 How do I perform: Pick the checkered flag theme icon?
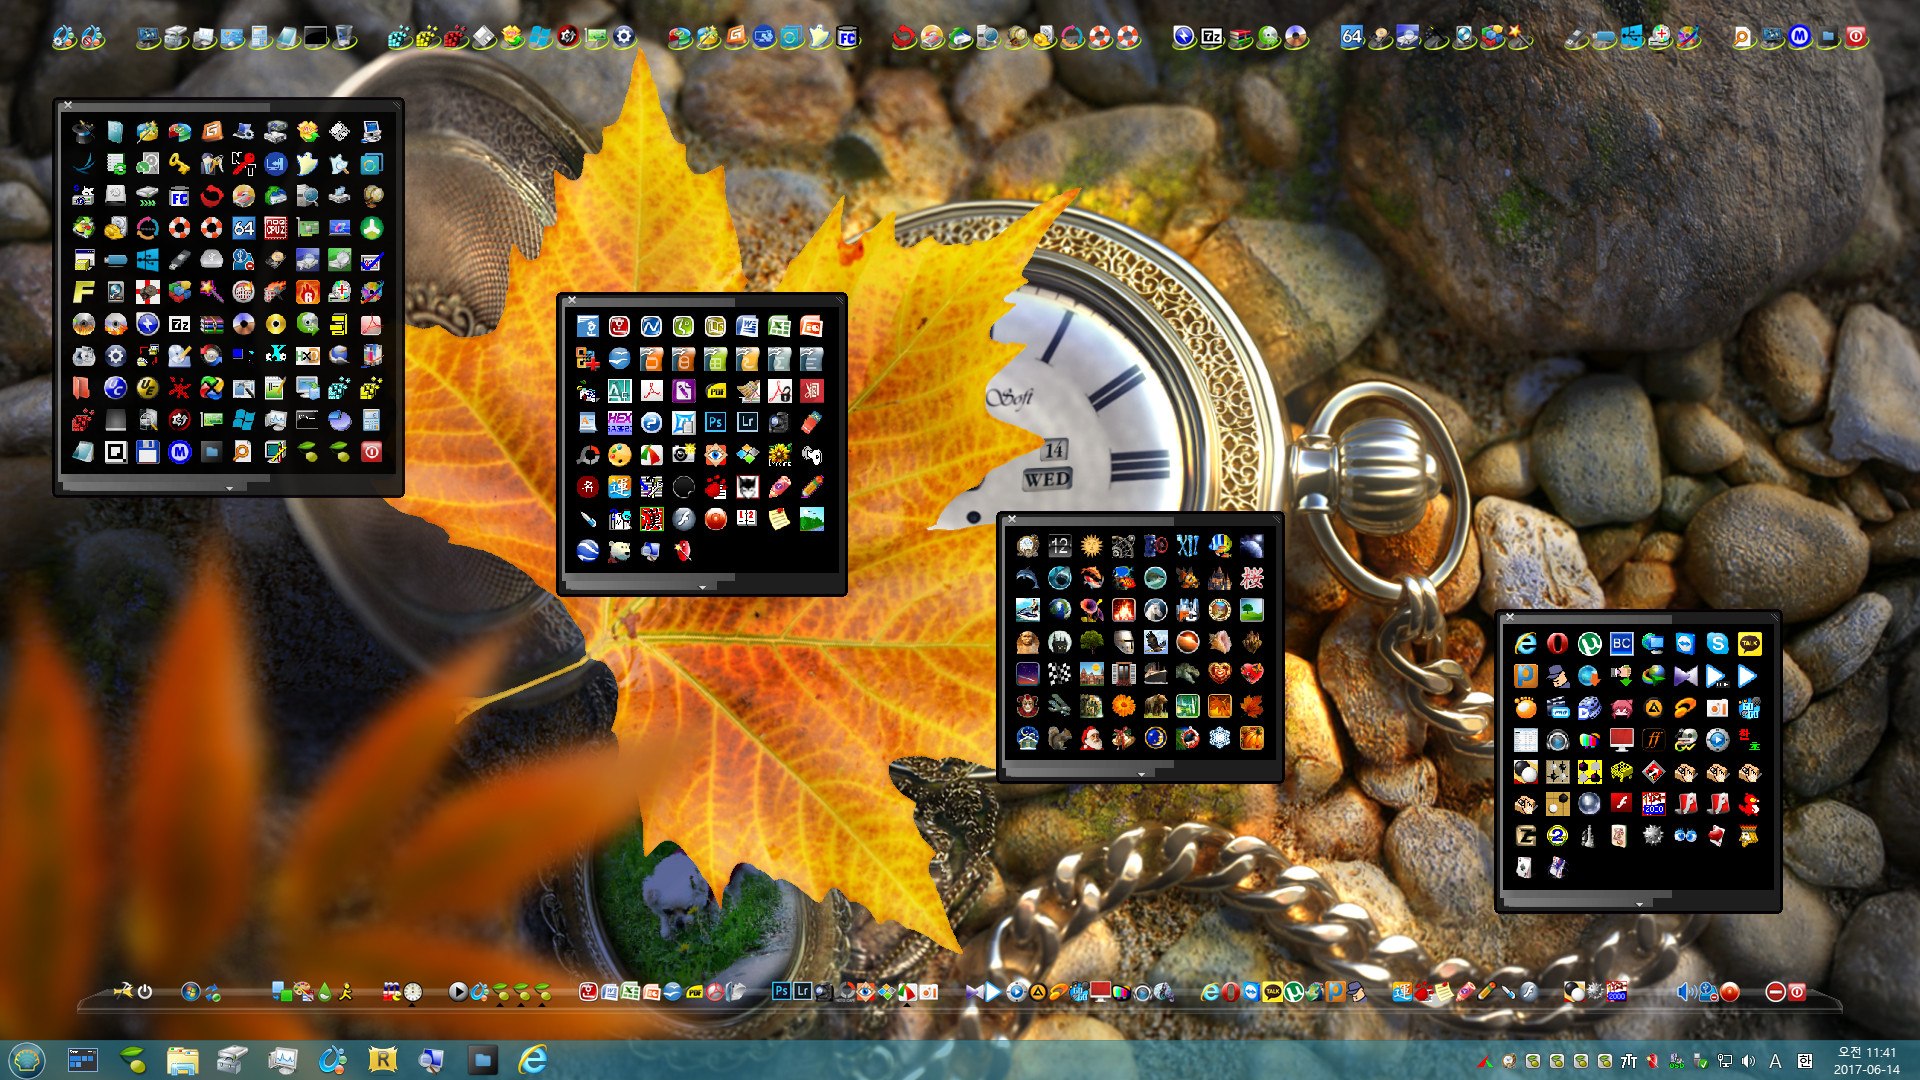(1059, 674)
